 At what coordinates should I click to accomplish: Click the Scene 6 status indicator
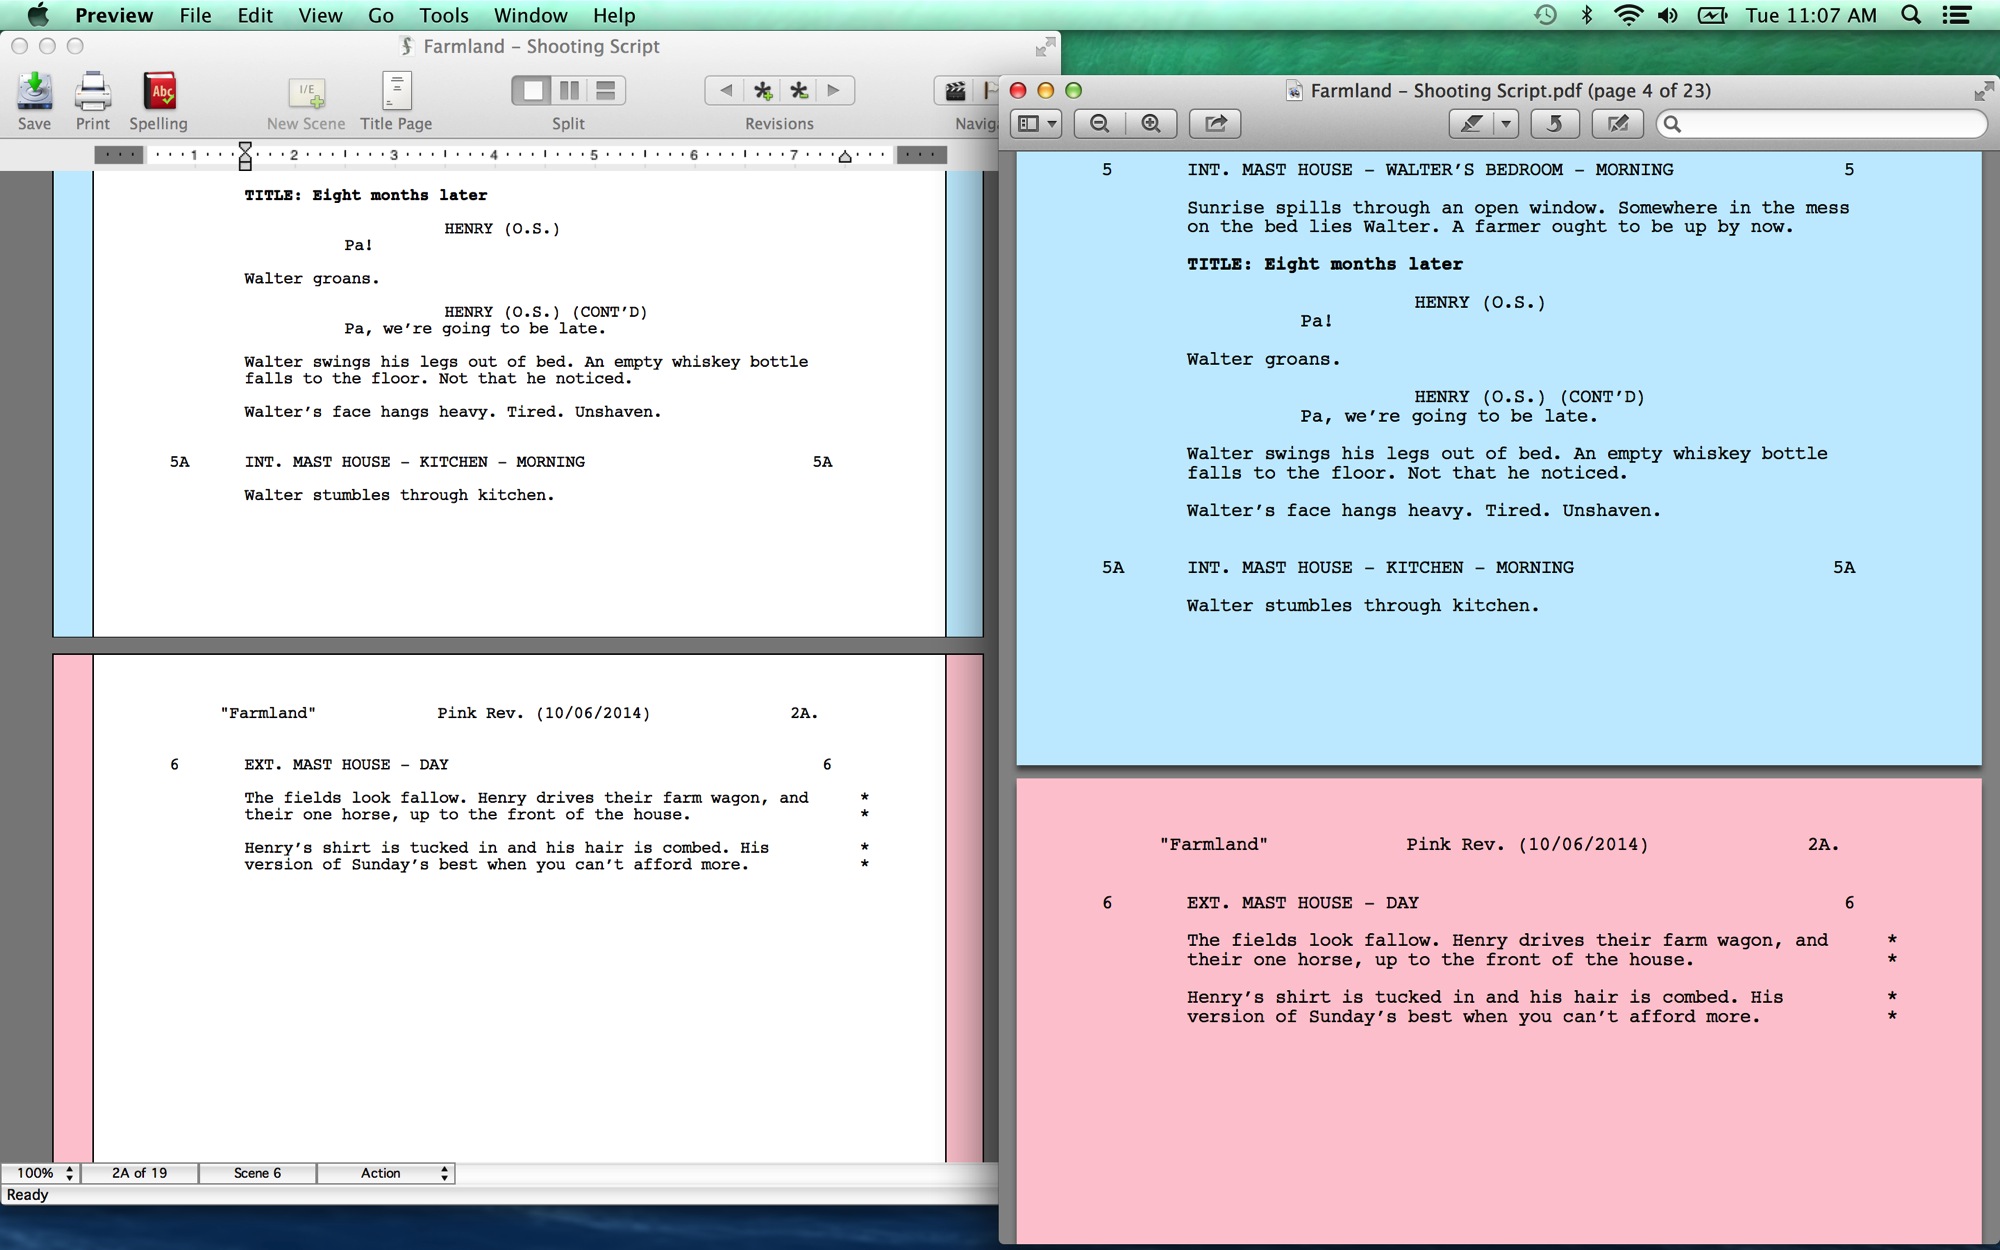point(258,1173)
